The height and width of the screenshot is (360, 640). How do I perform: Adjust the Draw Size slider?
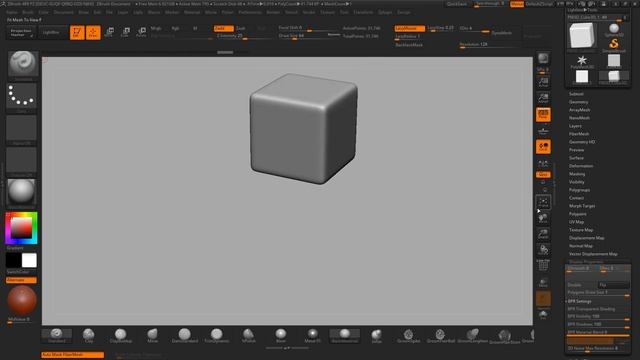(309, 36)
